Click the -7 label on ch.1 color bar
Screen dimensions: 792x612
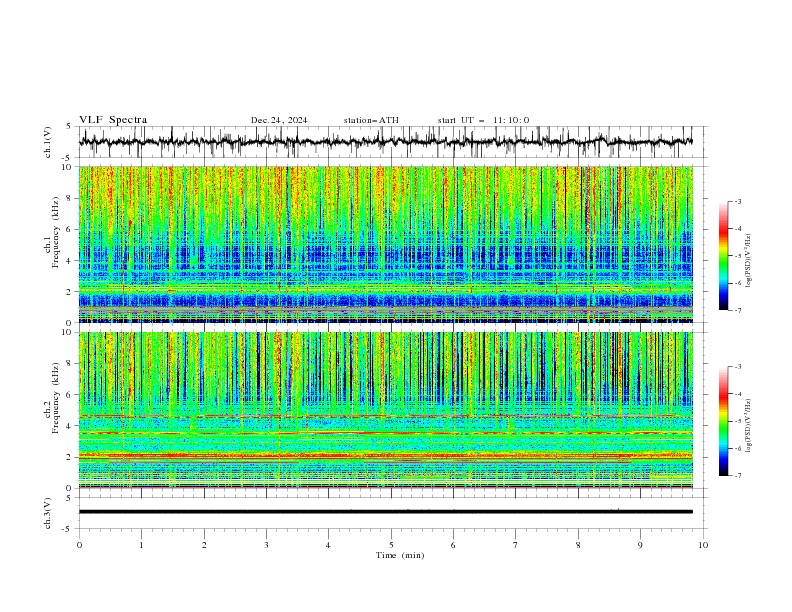tap(737, 310)
